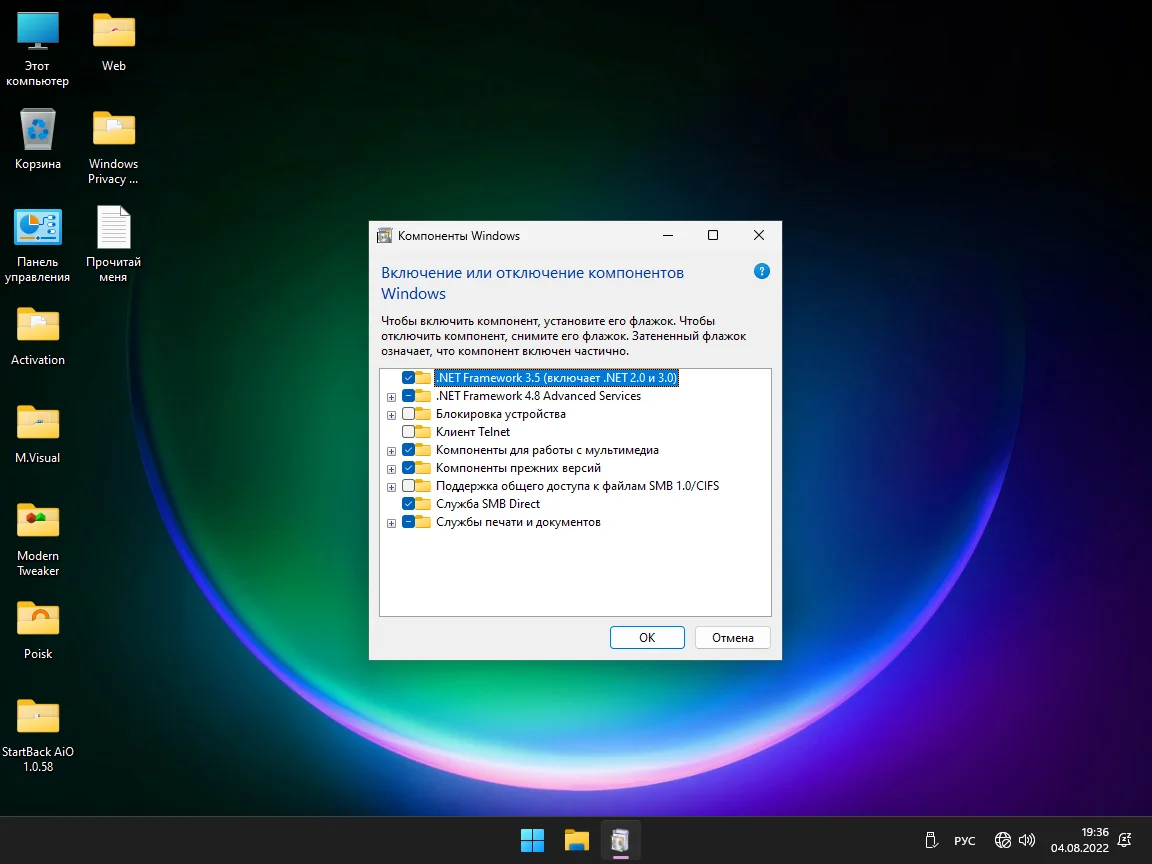Expand the .NET Framework 4.8 Advanced Services node
Viewport: 1152px width, 864px height.
click(392, 397)
